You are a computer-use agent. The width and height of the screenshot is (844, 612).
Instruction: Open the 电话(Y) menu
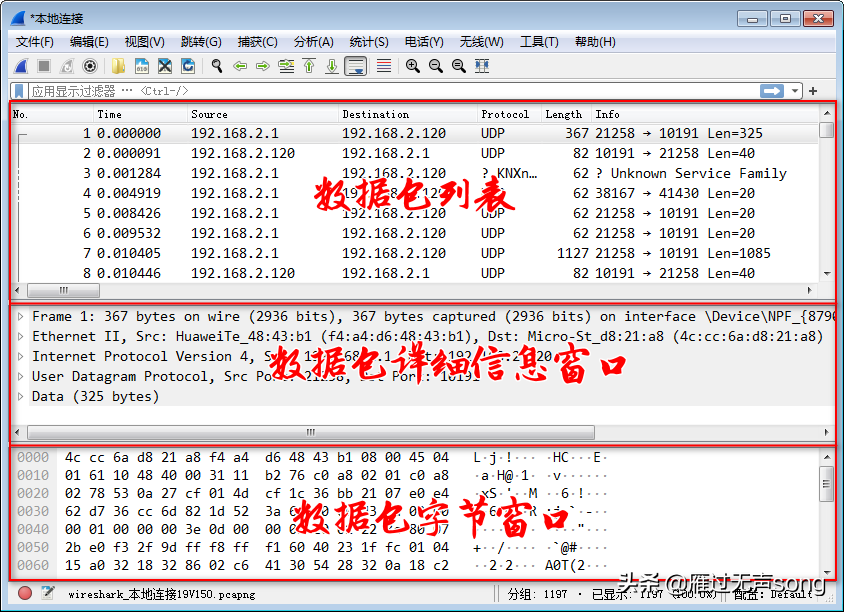[424, 42]
